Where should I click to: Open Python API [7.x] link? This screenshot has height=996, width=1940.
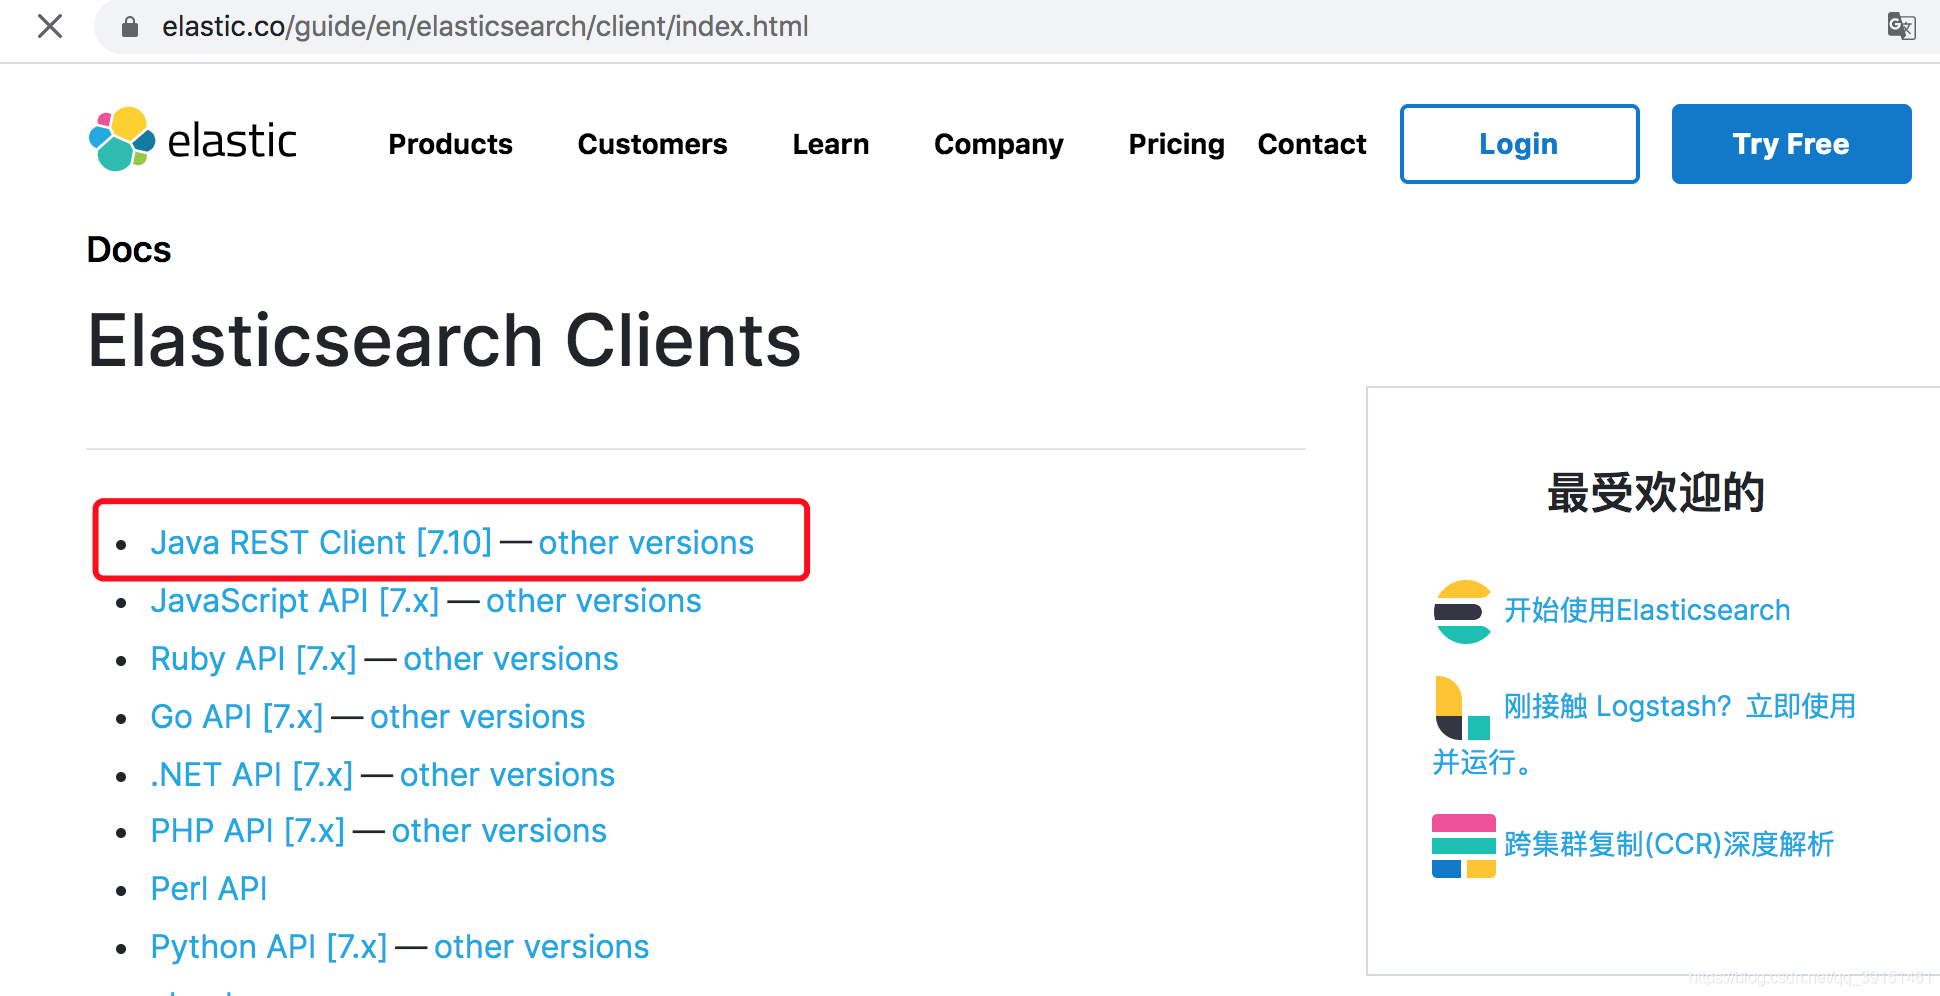(x=269, y=947)
